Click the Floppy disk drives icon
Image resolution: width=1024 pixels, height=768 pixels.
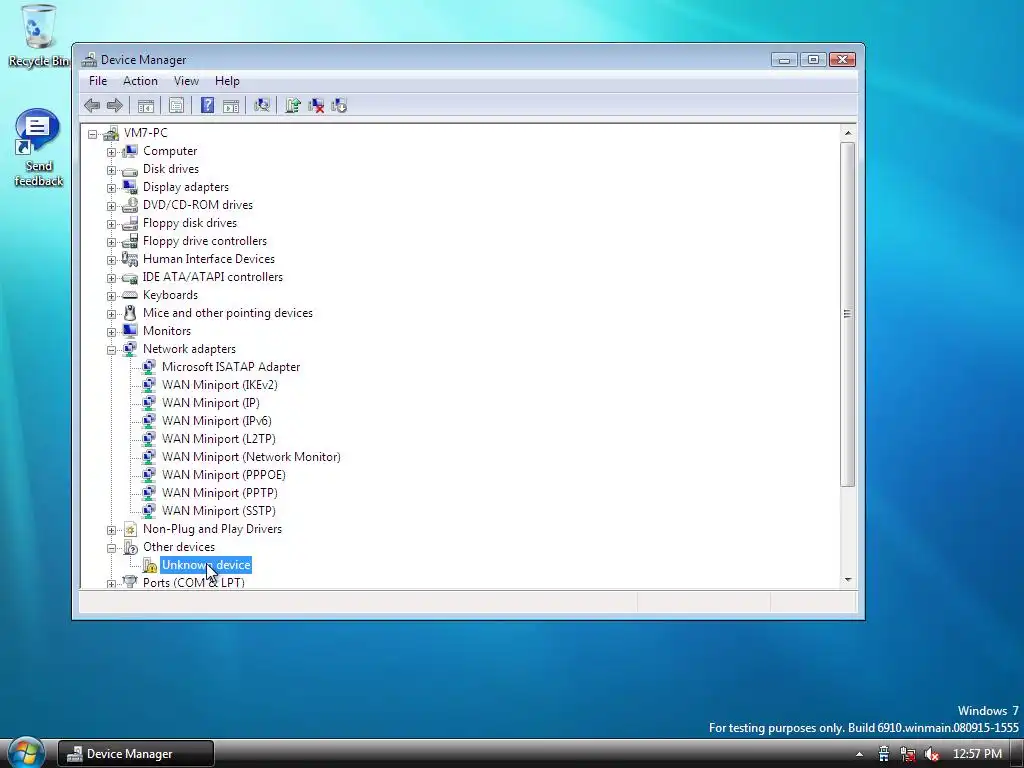pos(130,223)
